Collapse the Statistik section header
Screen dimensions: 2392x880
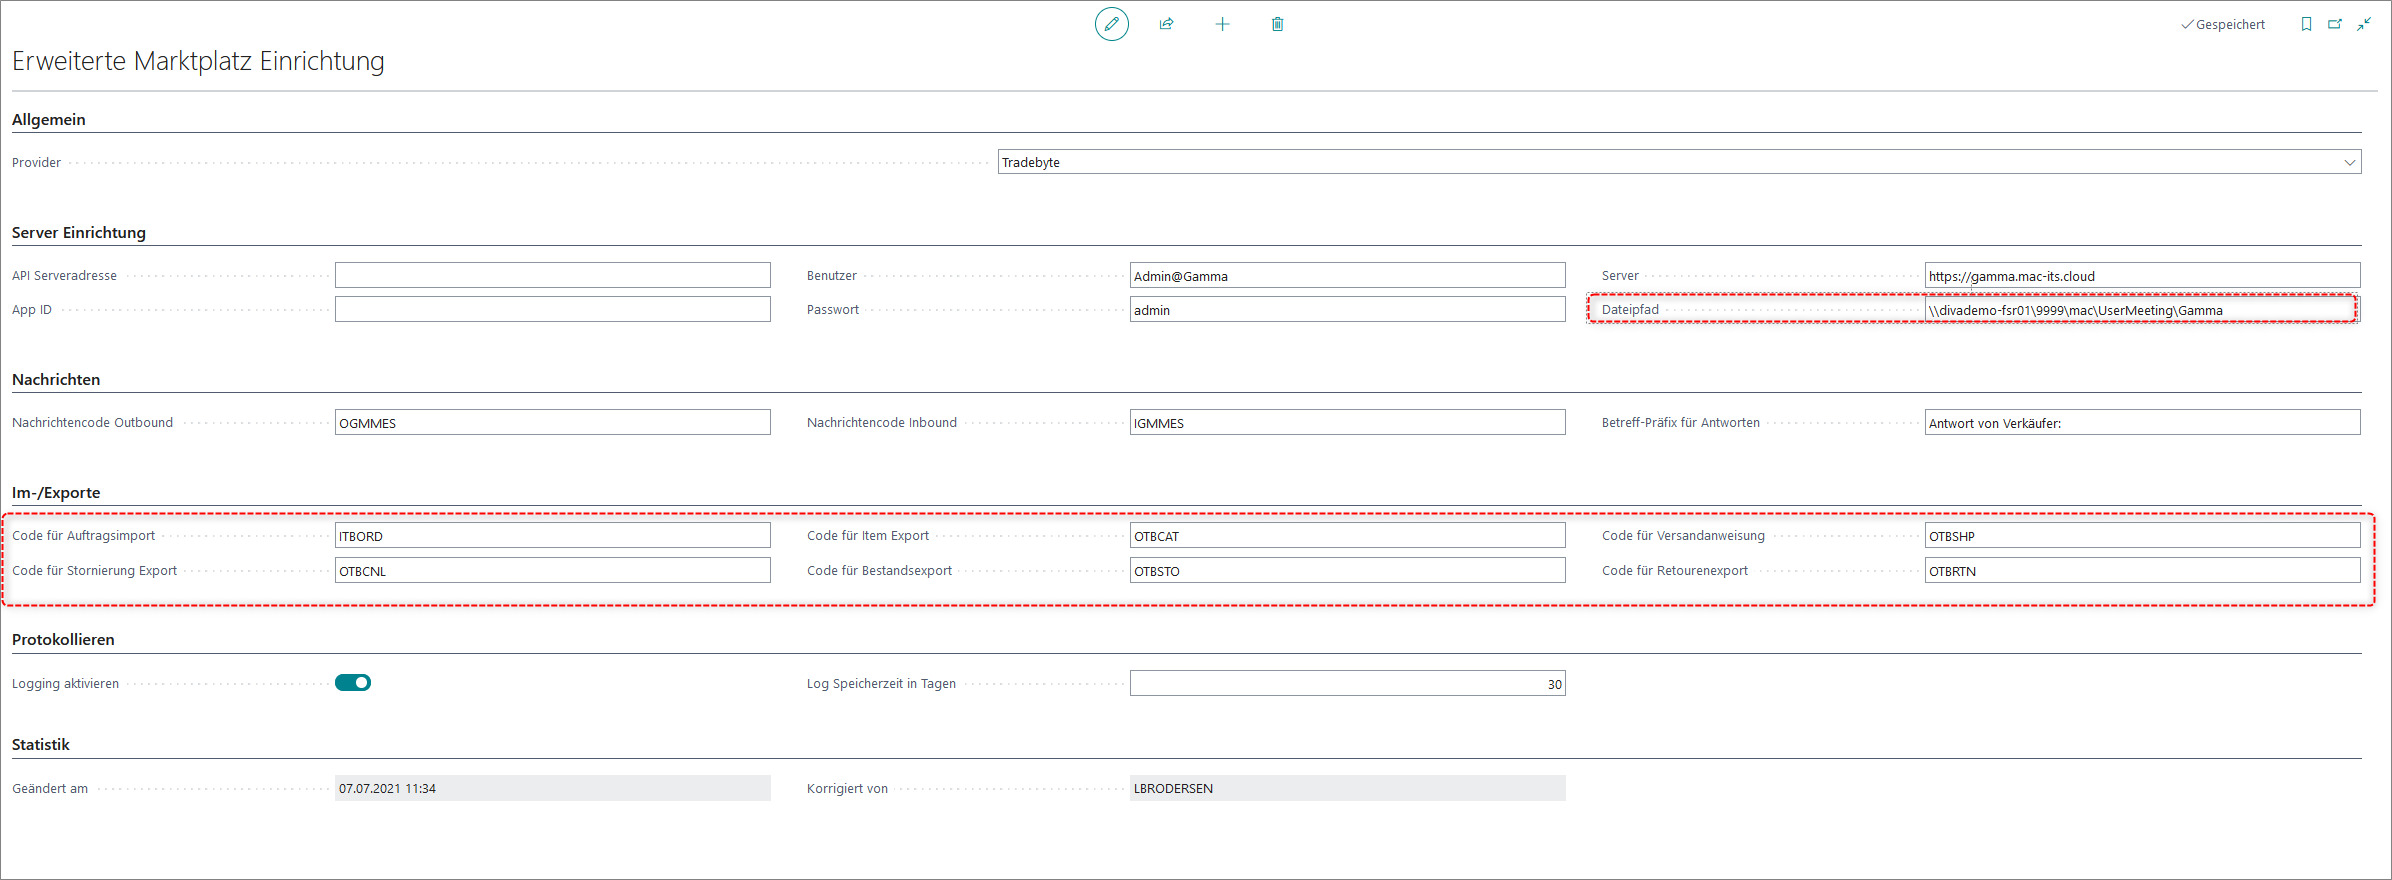[41, 745]
